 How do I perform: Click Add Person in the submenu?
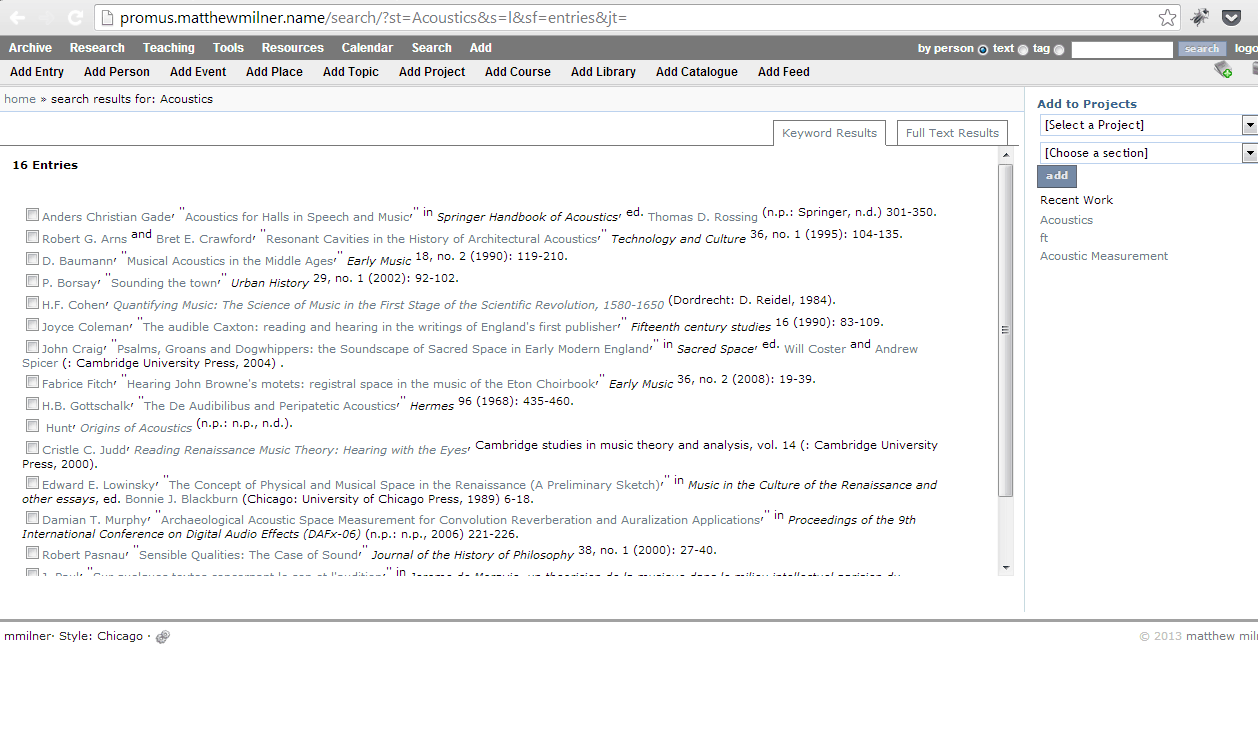(117, 72)
